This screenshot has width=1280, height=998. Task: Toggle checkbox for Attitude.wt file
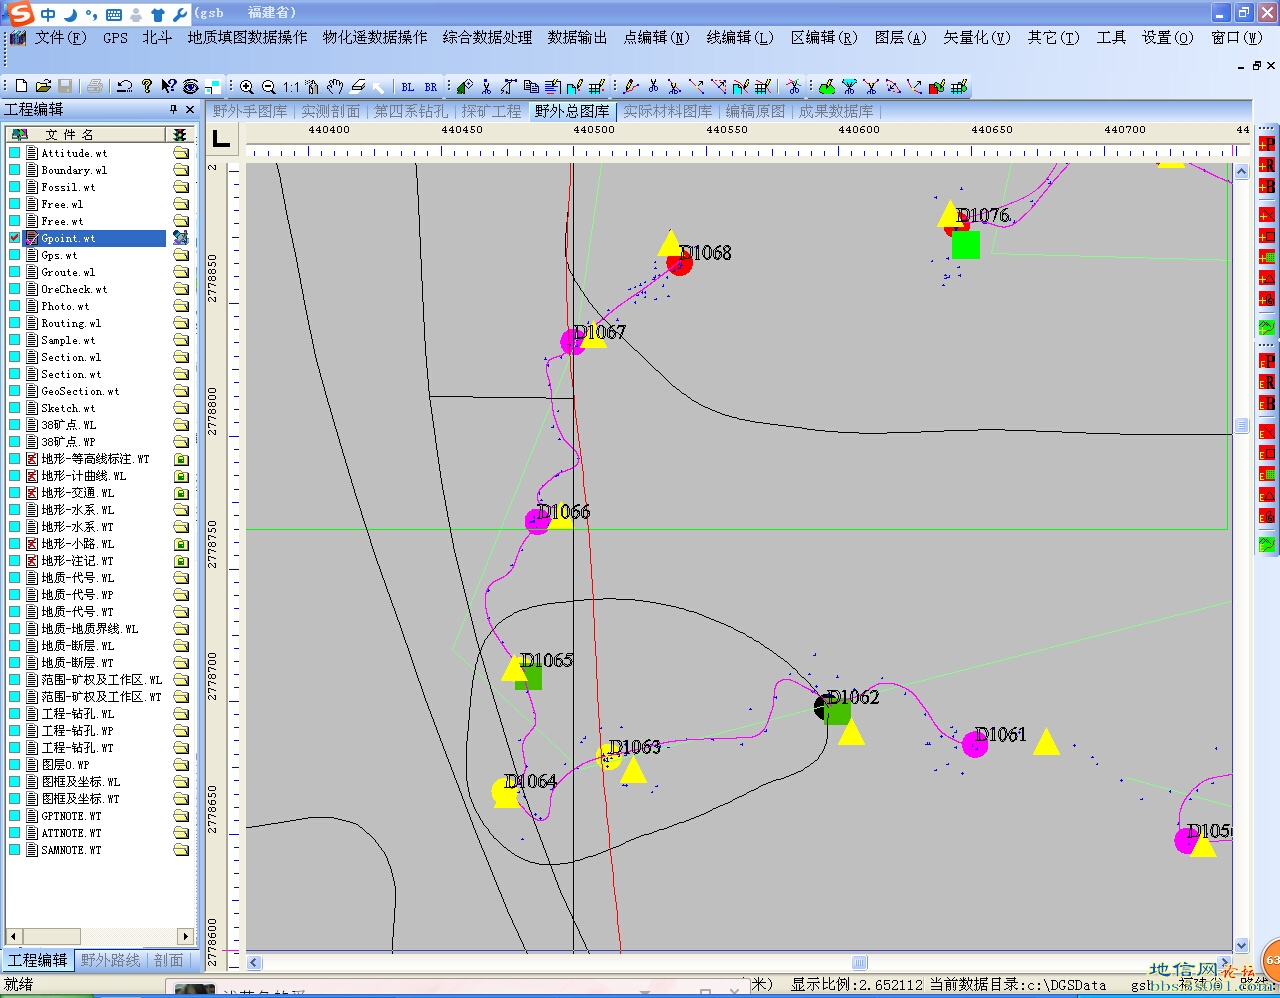(15, 153)
